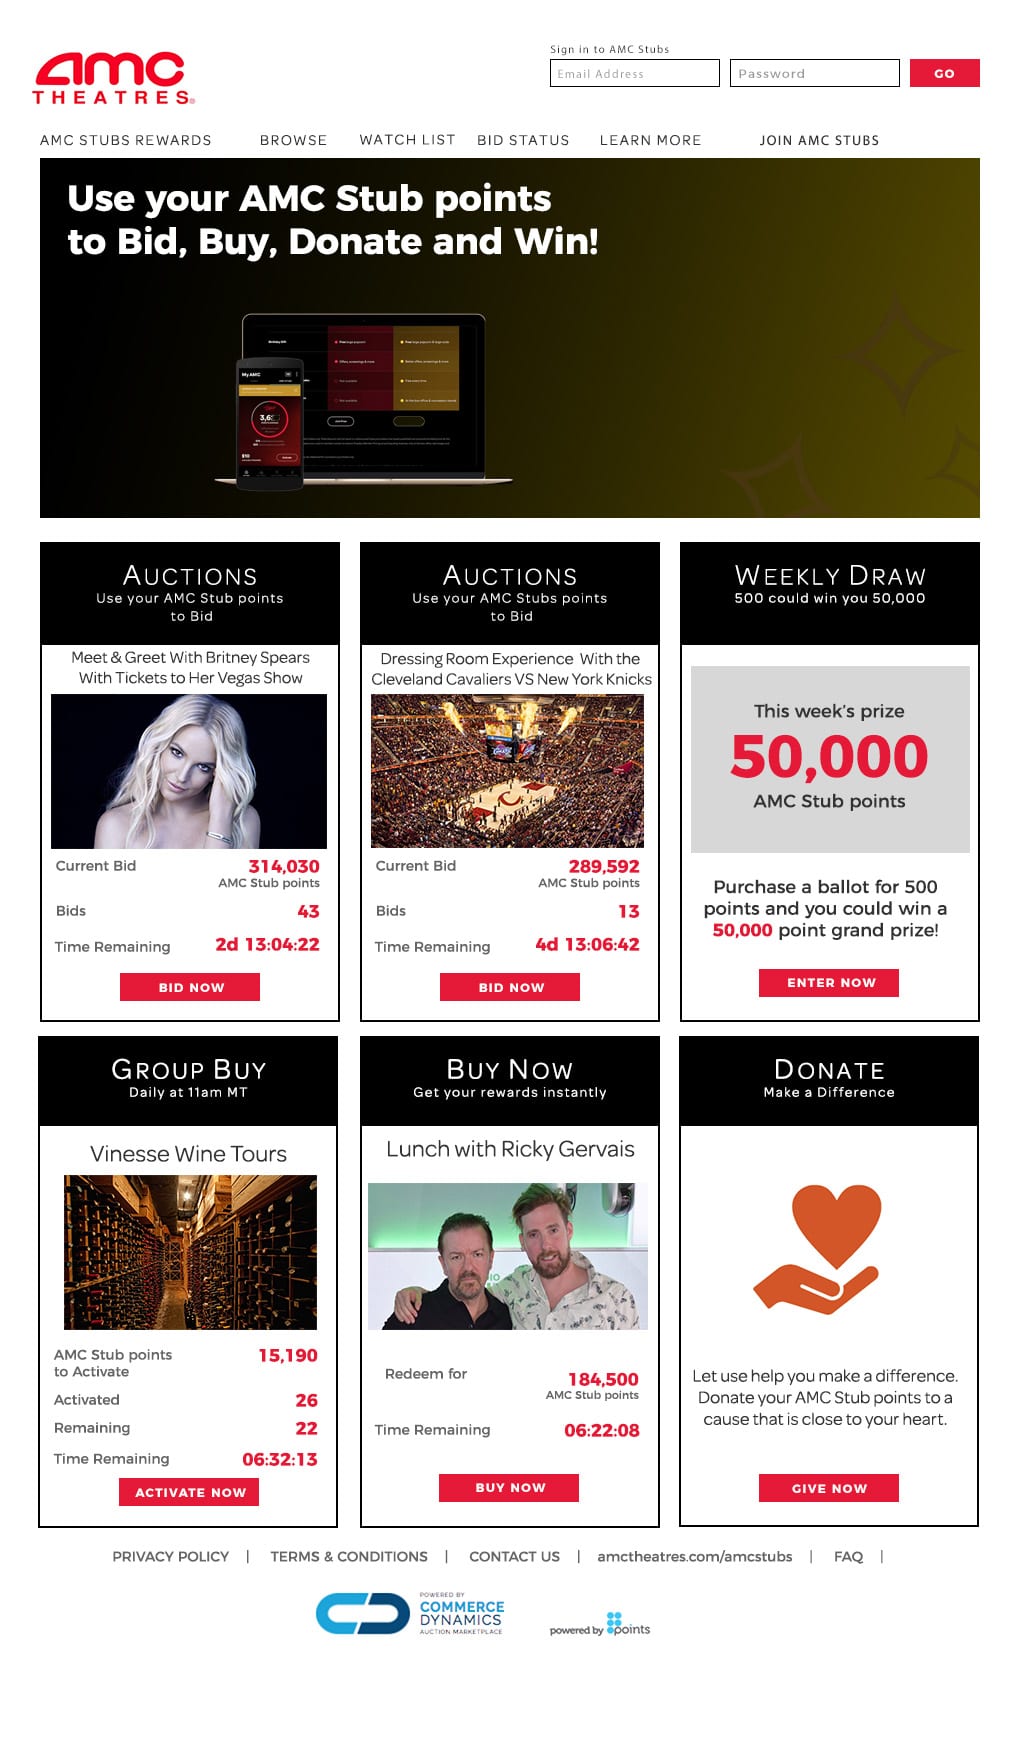Screen dimensions: 1020x1757
Task: Click the powered by Points logo
Action: (600, 1624)
